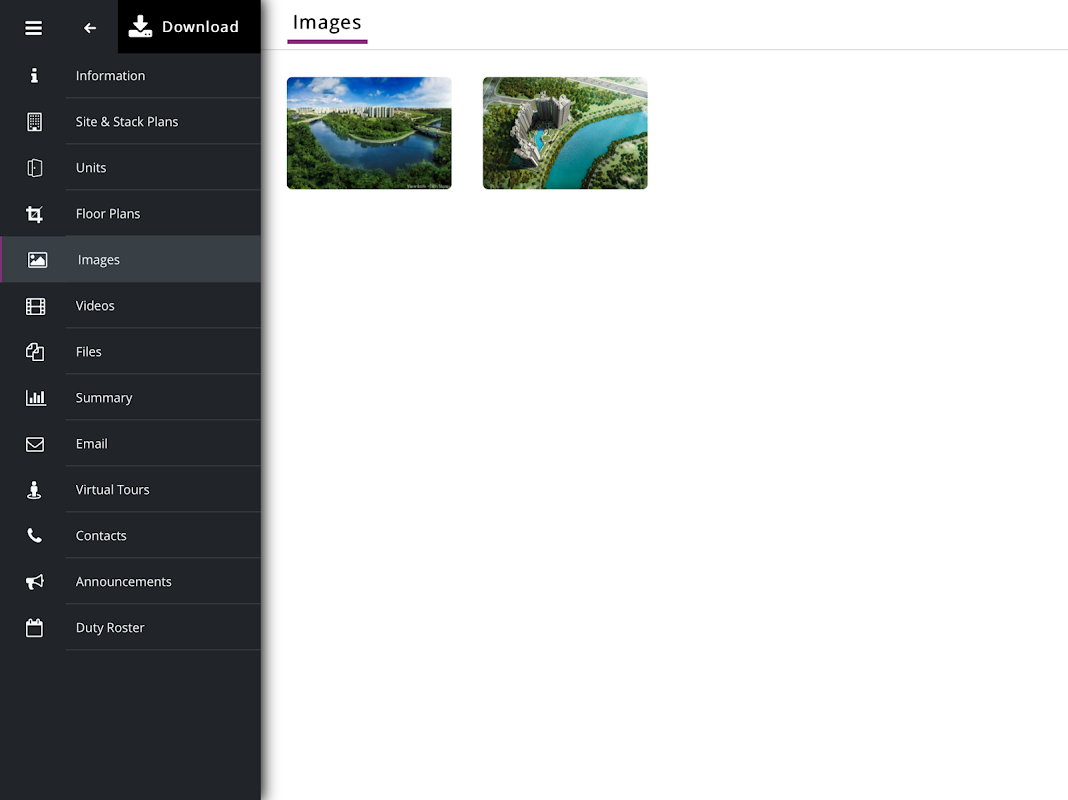Open the river panorama thumbnail
Screen dimensions: 1068x800
tap(369, 133)
